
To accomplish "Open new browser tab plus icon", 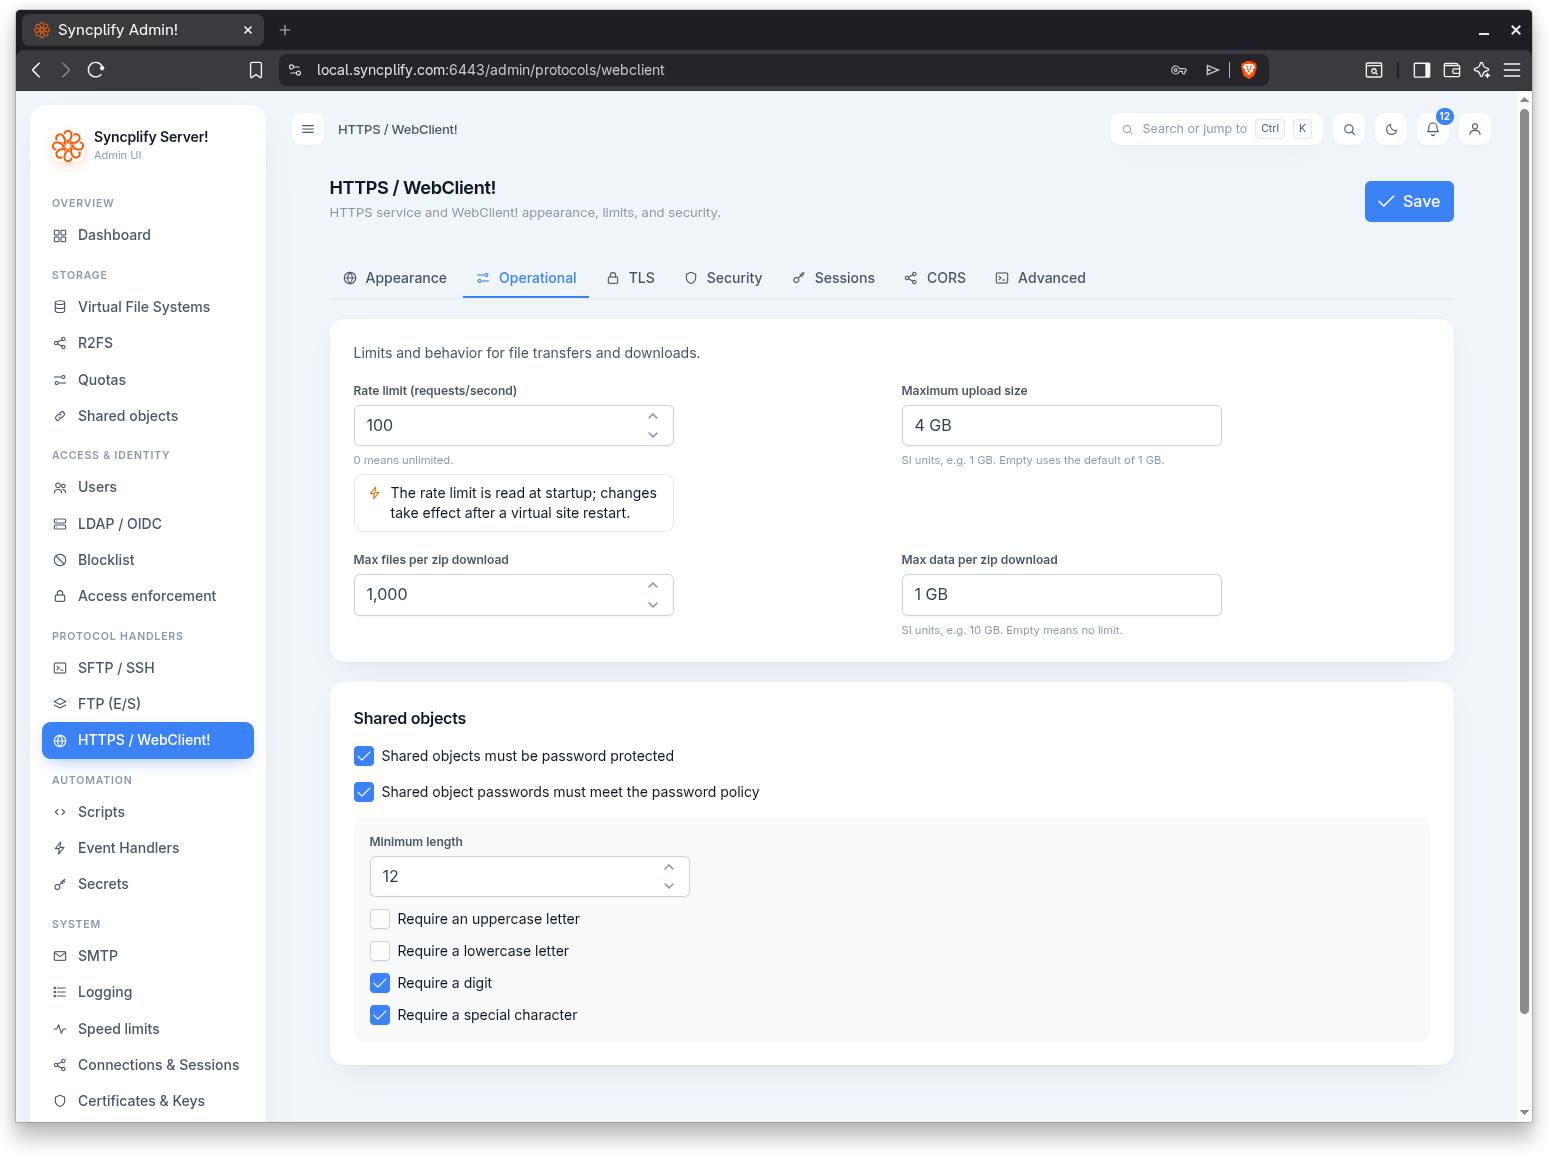I will [285, 30].
